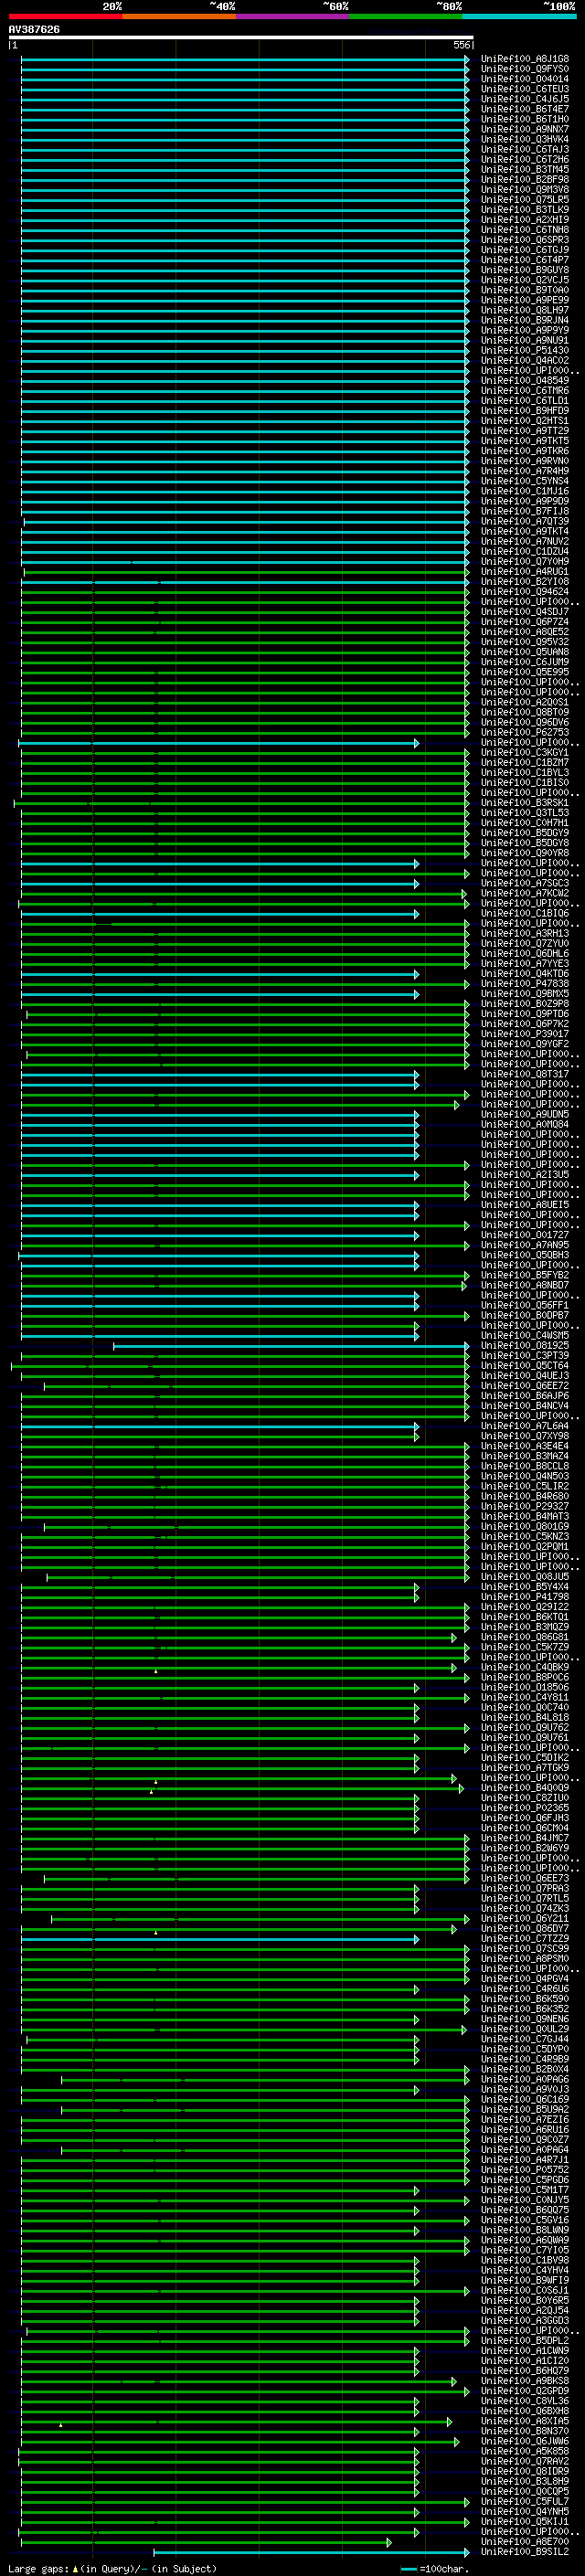The width and height of the screenshot is (585, 2576).
Task: Select hit label UniRef100_A3RH13
Action: [x=525, y=933]
